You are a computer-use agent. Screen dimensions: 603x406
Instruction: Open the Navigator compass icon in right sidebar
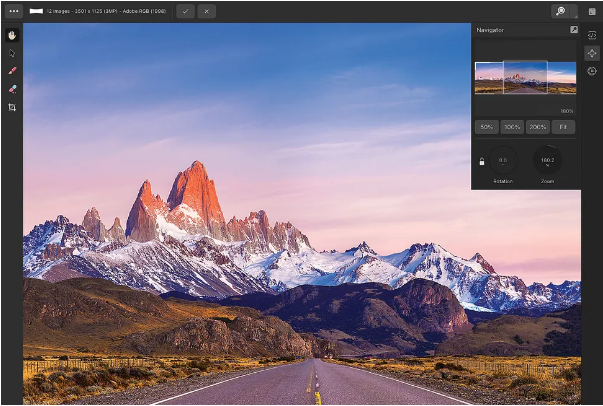coord(592,53)
